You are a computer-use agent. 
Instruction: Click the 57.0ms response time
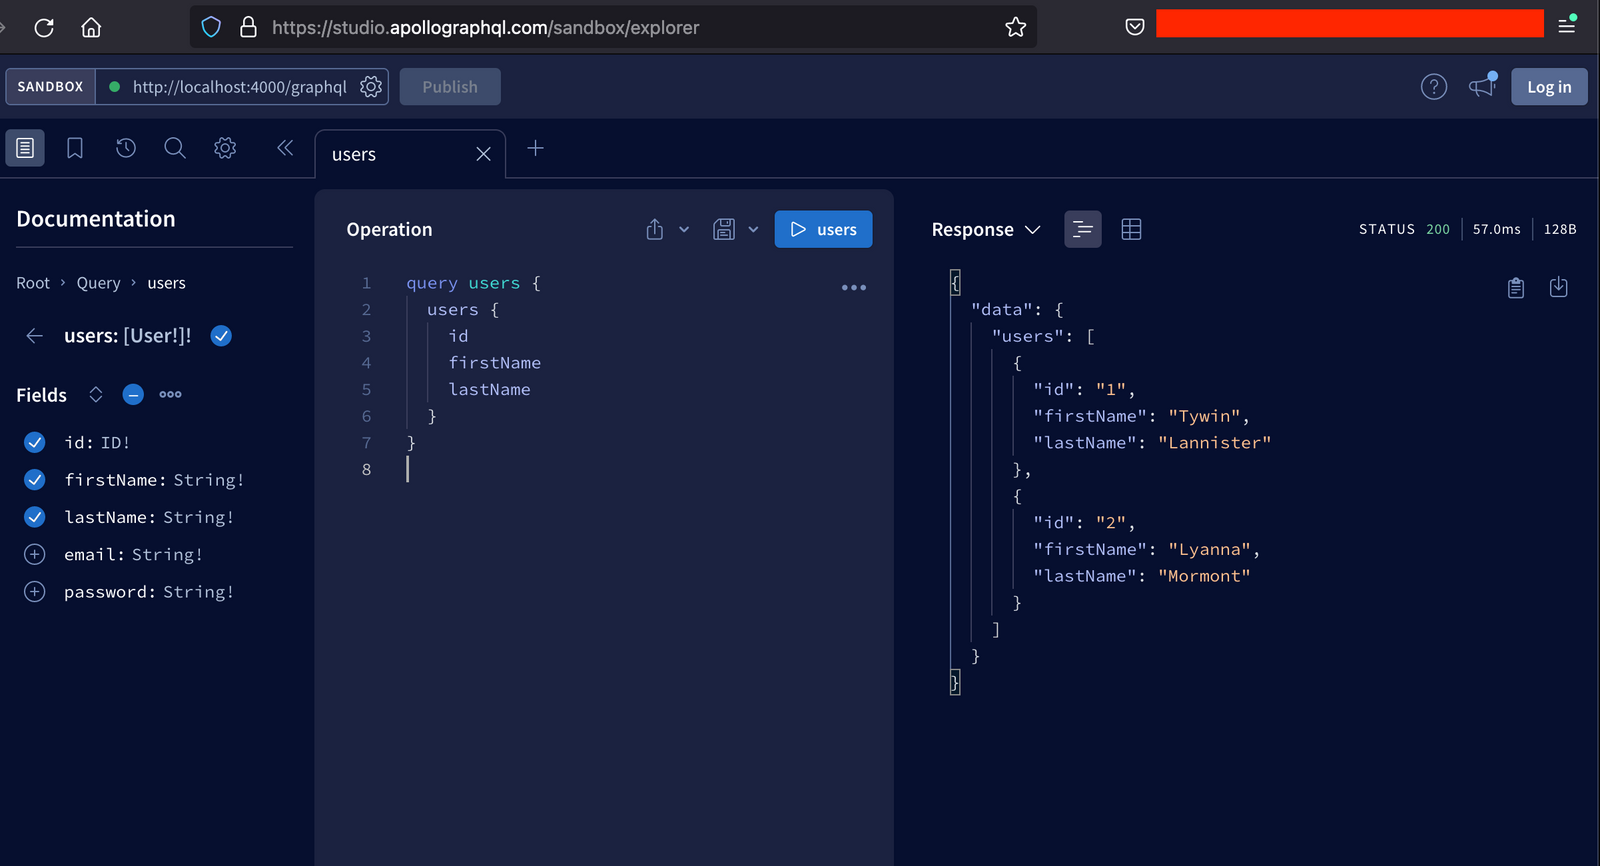(1496, 229)
